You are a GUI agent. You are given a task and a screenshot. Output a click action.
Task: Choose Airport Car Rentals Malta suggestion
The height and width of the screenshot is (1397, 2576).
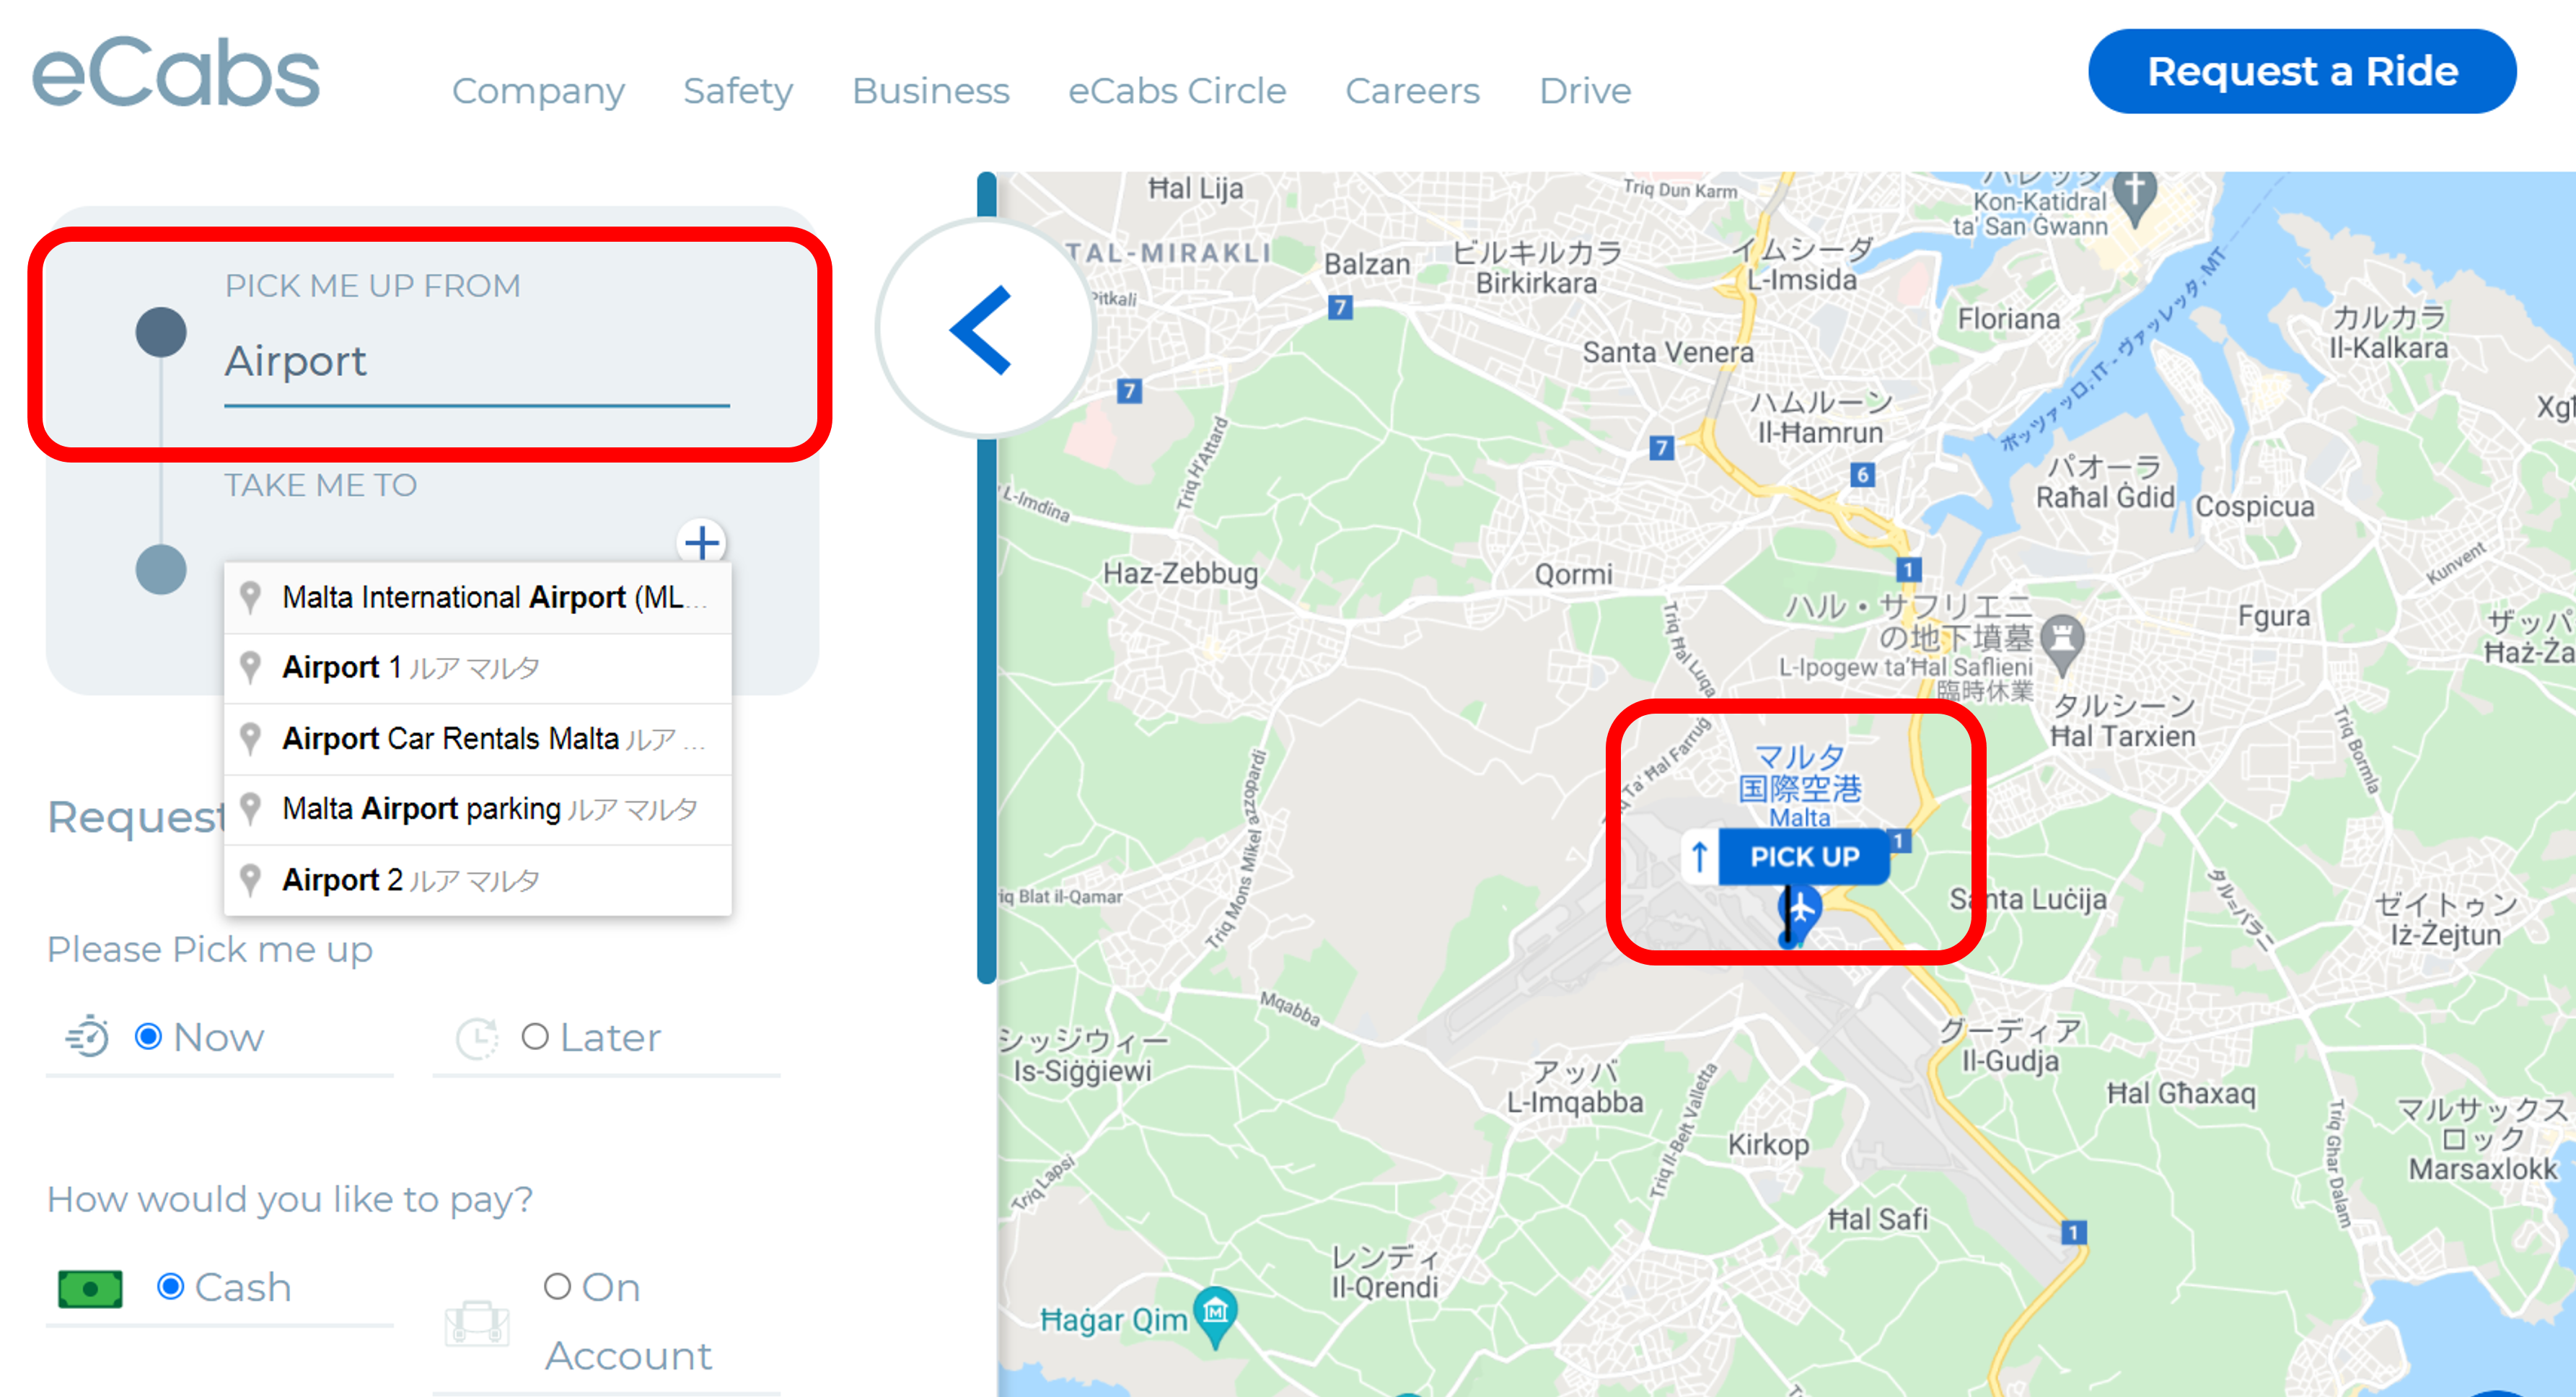pos(478,739)
